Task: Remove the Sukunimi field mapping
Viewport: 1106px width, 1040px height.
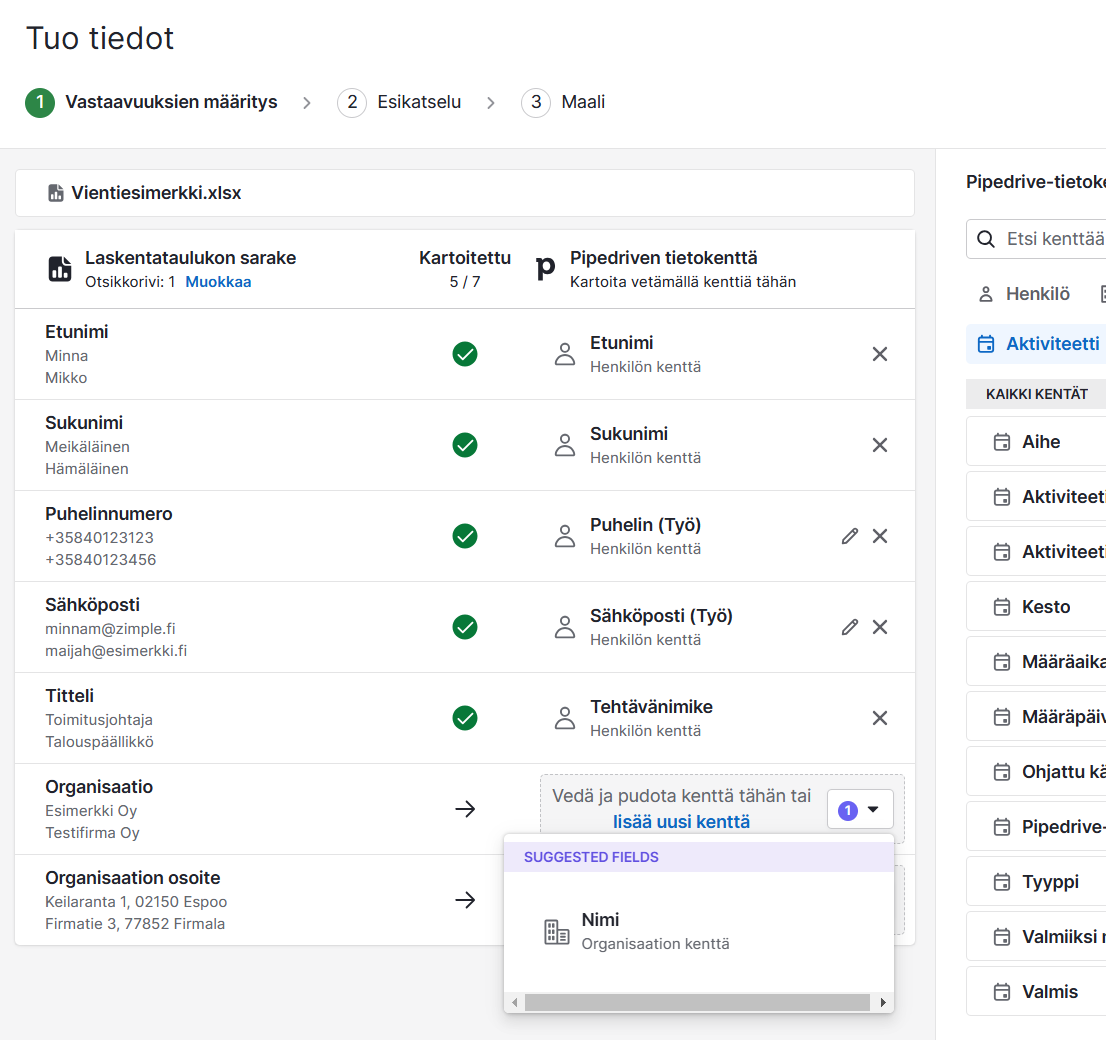Action: [x=880, y=445]
